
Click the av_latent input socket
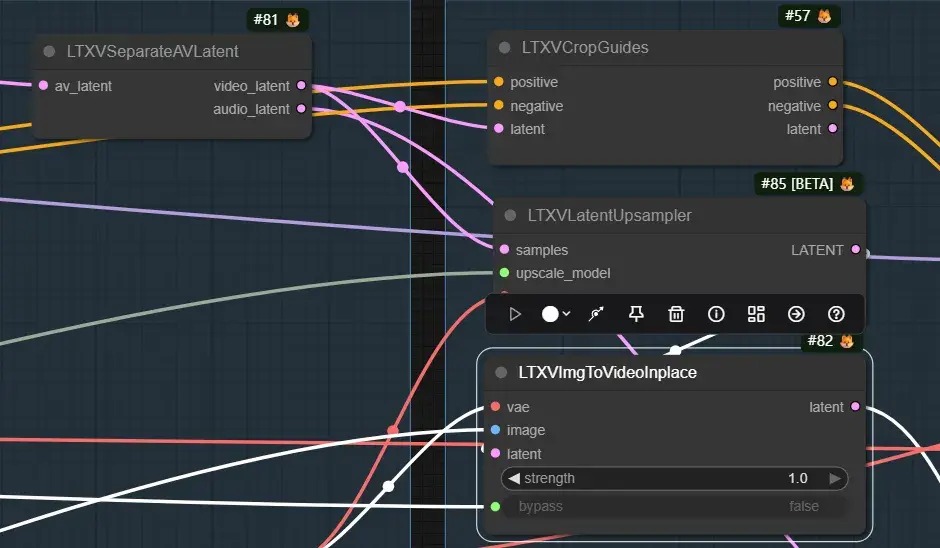[43, 86]
